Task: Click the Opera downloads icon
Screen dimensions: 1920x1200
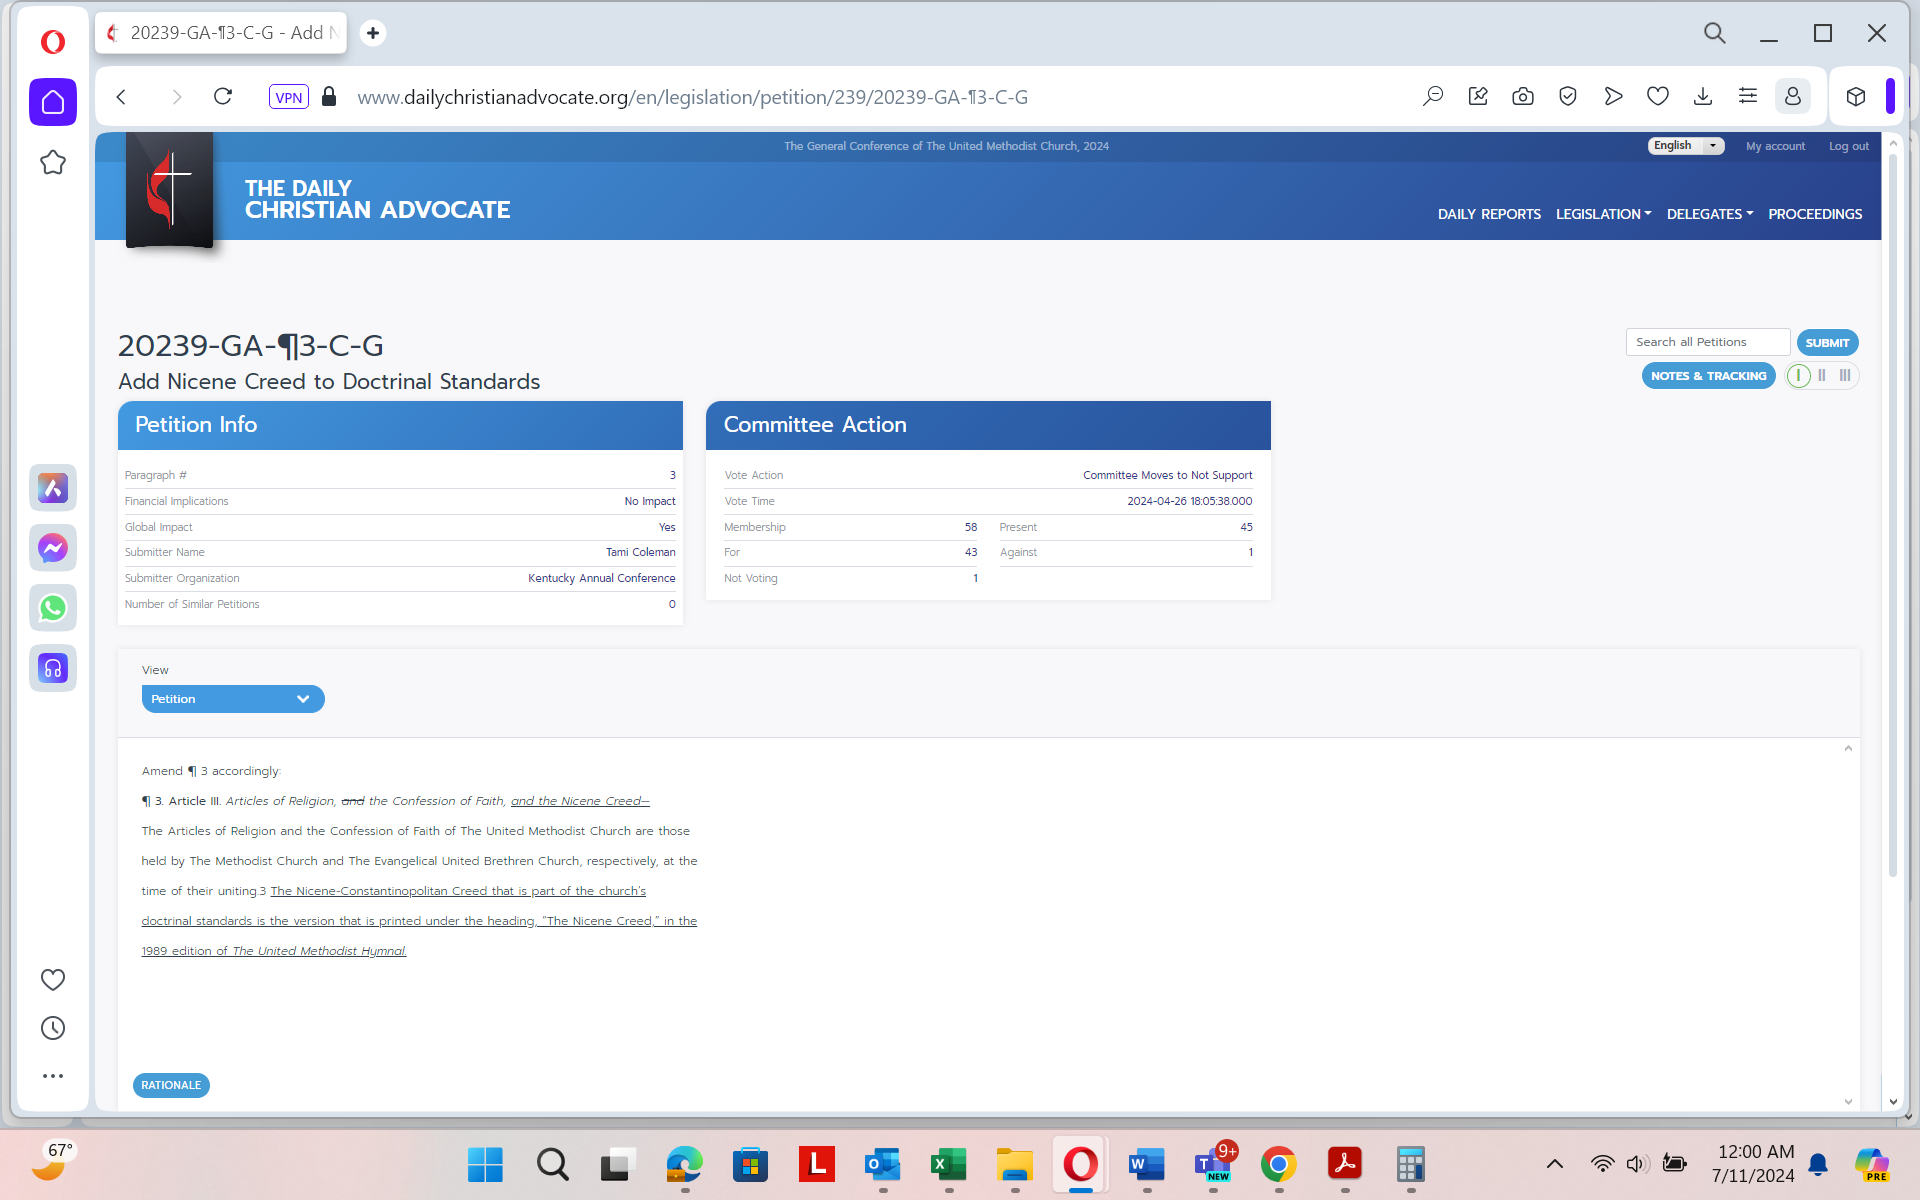Action: click(x=1702, y=97)
